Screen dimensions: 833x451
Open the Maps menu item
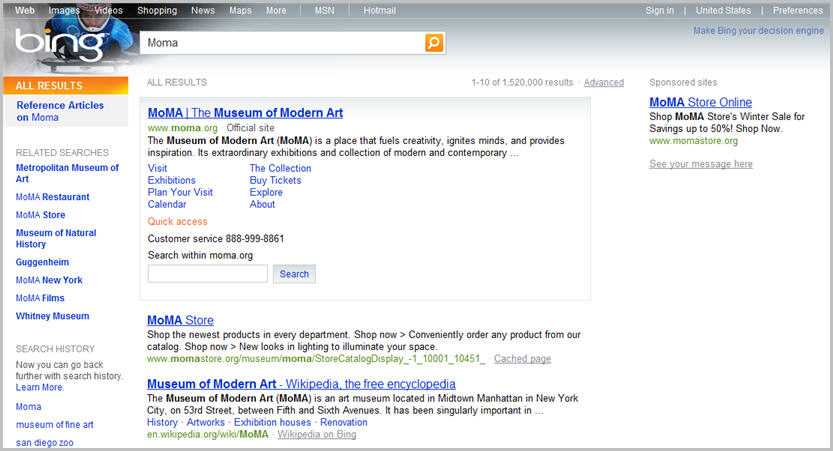(x=240, y=11)
